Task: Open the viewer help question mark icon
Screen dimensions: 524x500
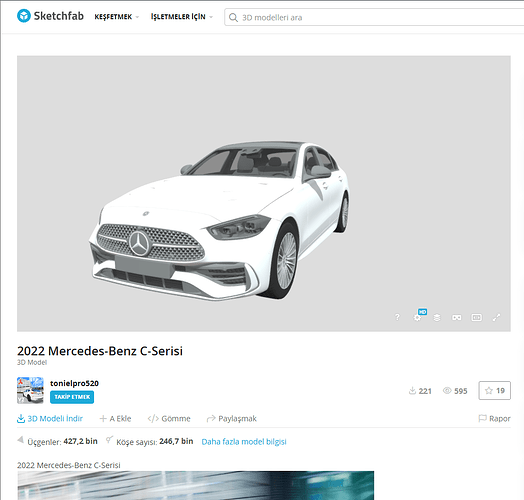Action: coord(397,317)
